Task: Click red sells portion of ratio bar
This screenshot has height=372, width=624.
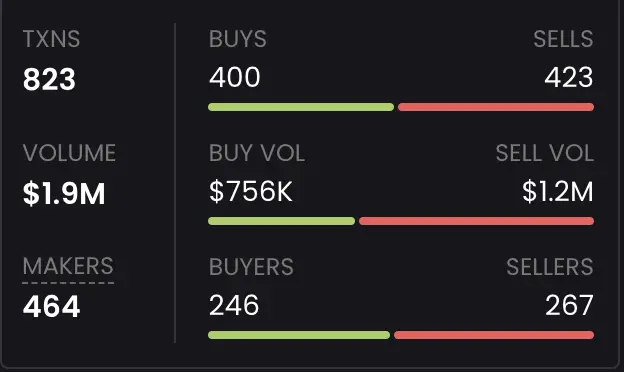Action: 496,107
